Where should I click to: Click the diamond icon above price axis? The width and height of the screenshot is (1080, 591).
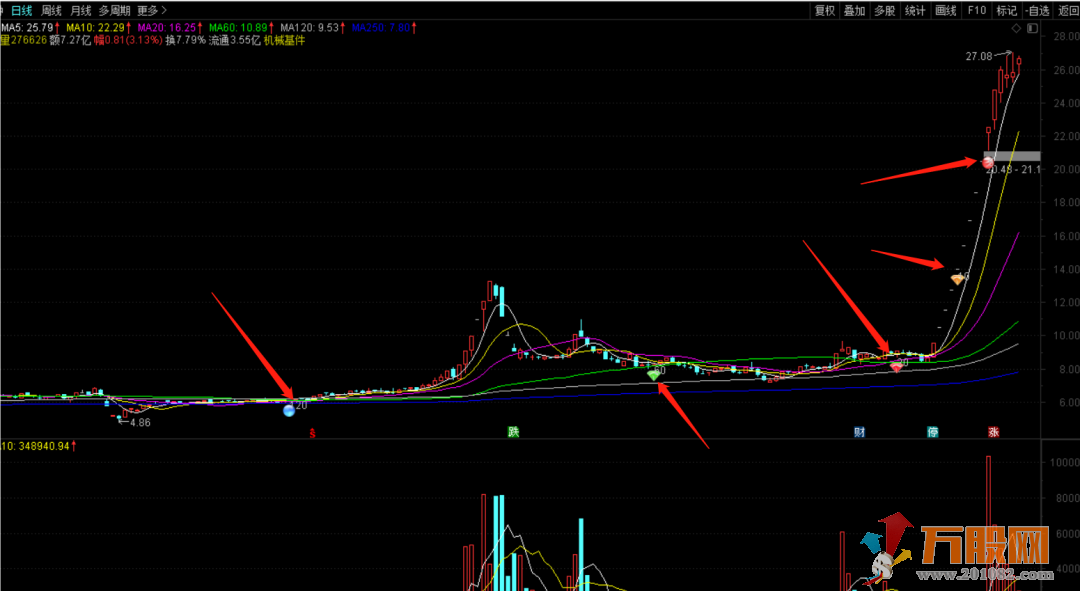(1016, 28)
